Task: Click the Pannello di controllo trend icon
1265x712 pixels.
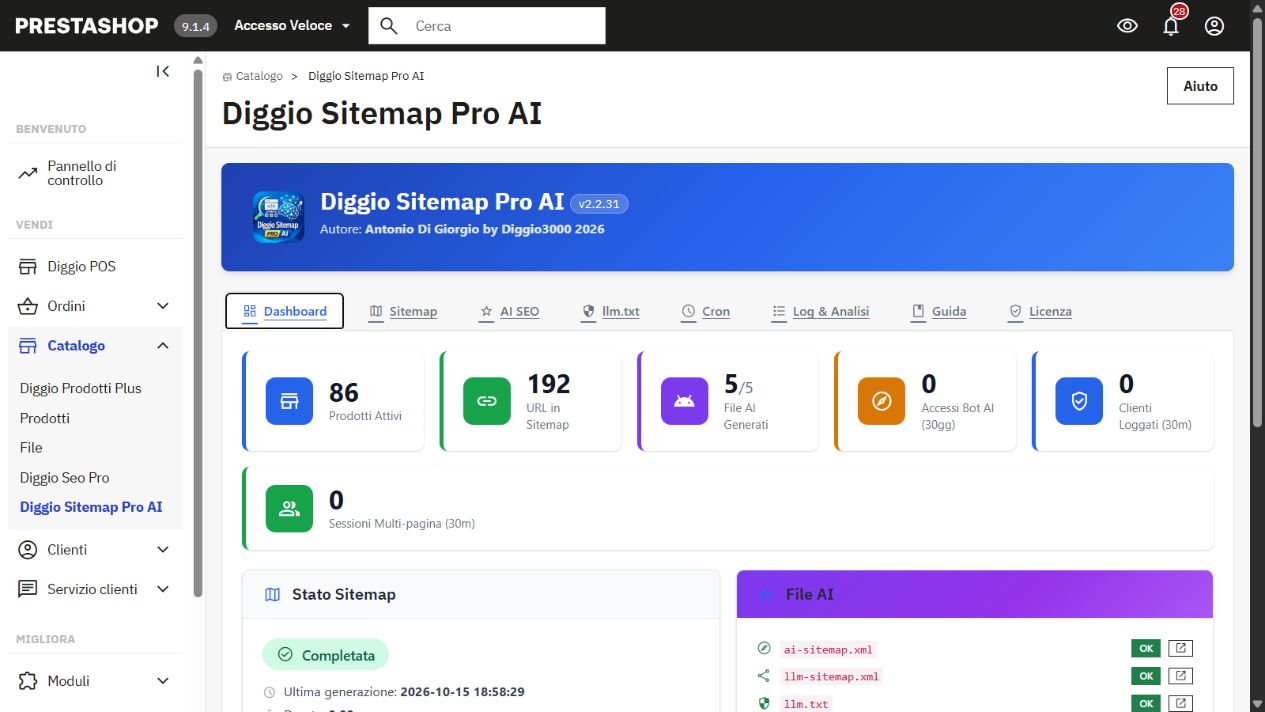Action: (x=28, y=174)
